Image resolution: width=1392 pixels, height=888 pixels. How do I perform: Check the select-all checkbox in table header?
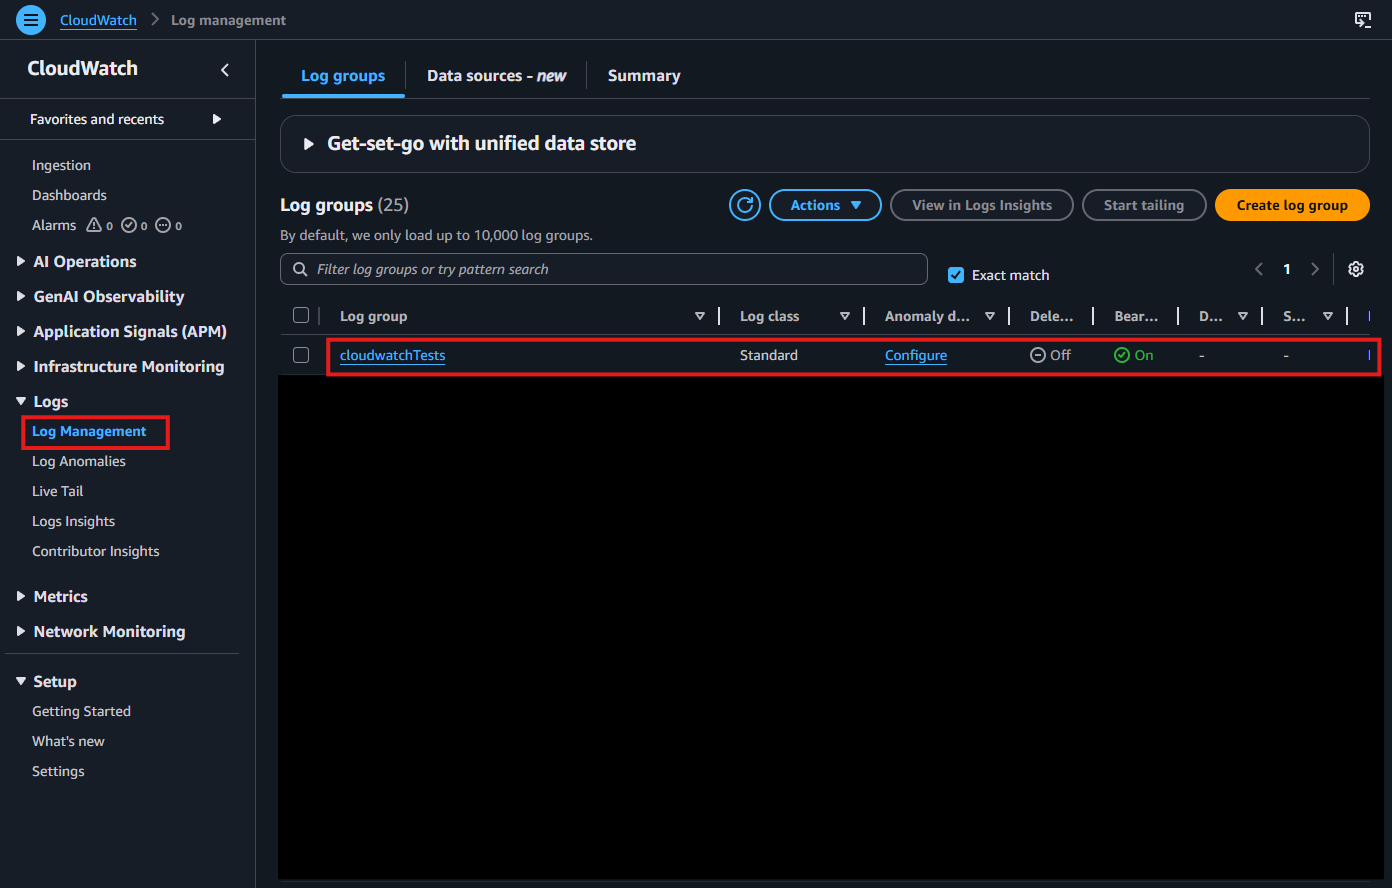click(x=301, y=315)
